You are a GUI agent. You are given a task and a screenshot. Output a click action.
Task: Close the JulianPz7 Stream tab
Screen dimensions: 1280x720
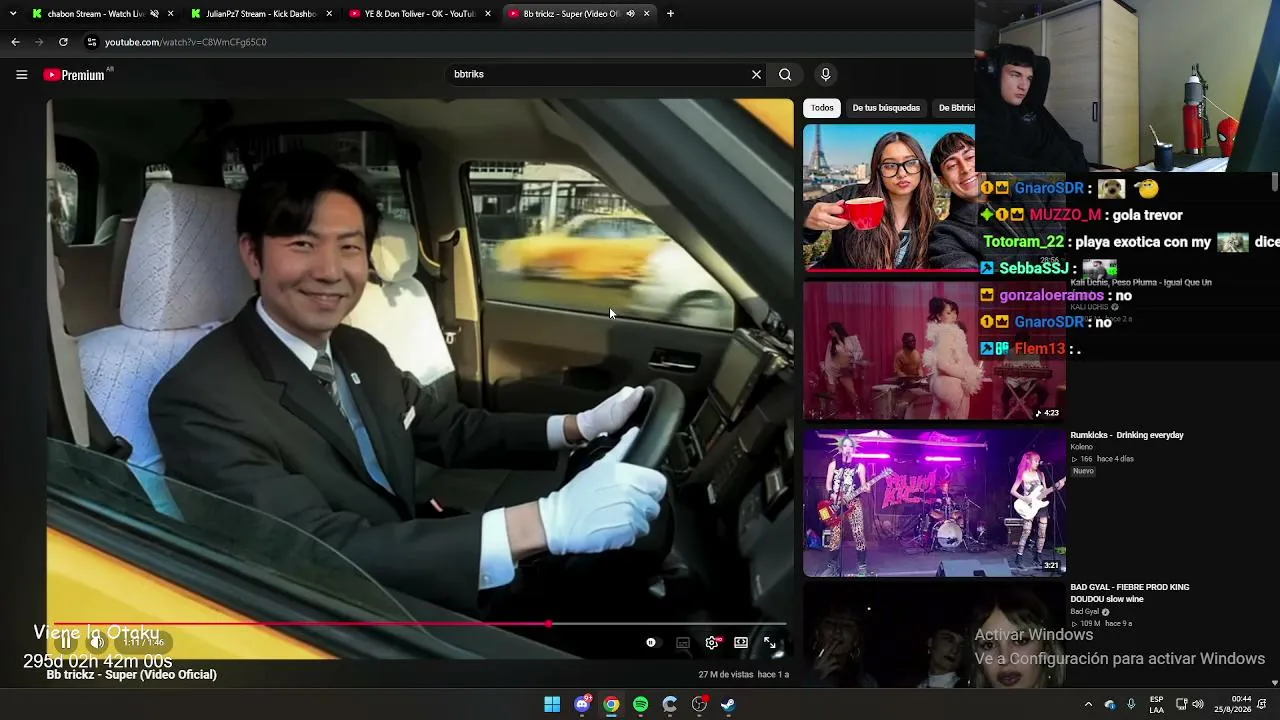coord(329,14)
